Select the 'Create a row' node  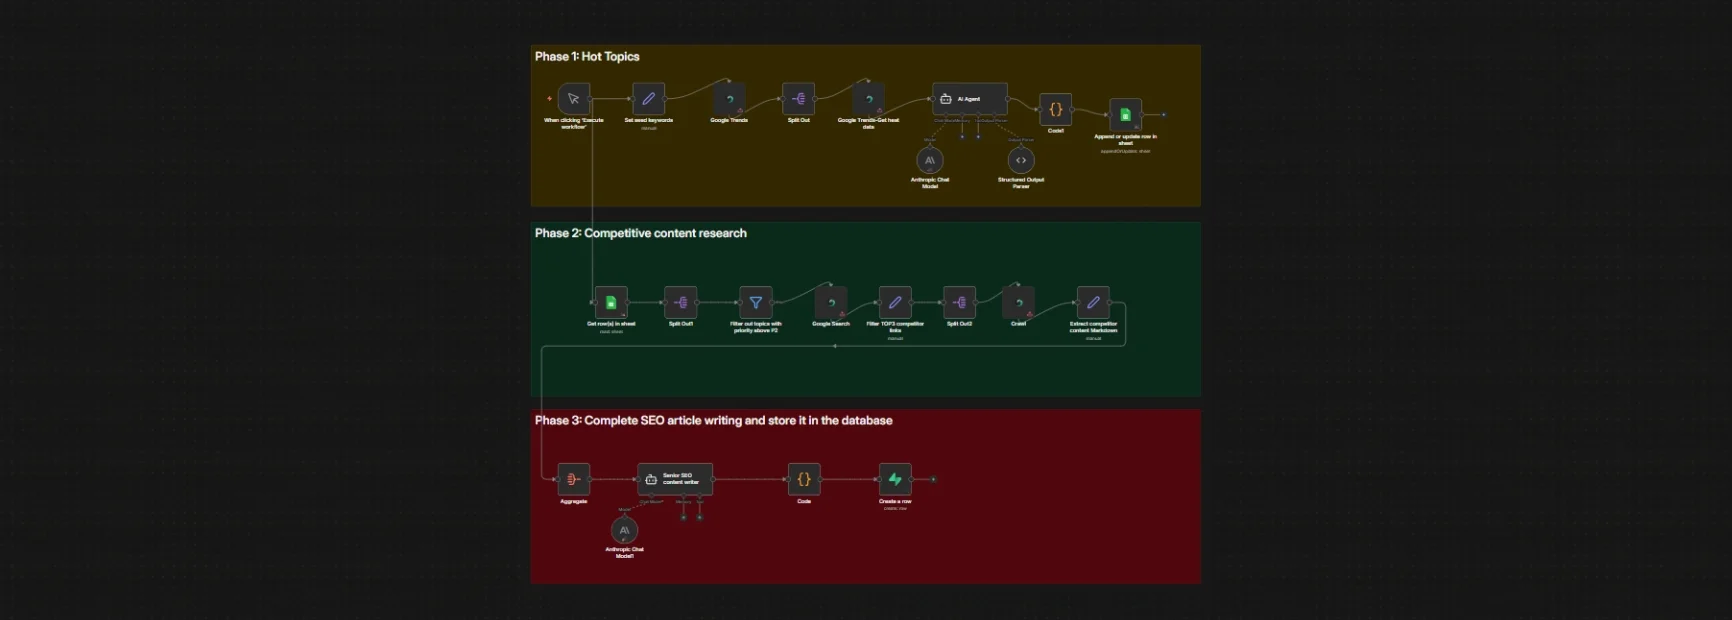tap(895, 479)
